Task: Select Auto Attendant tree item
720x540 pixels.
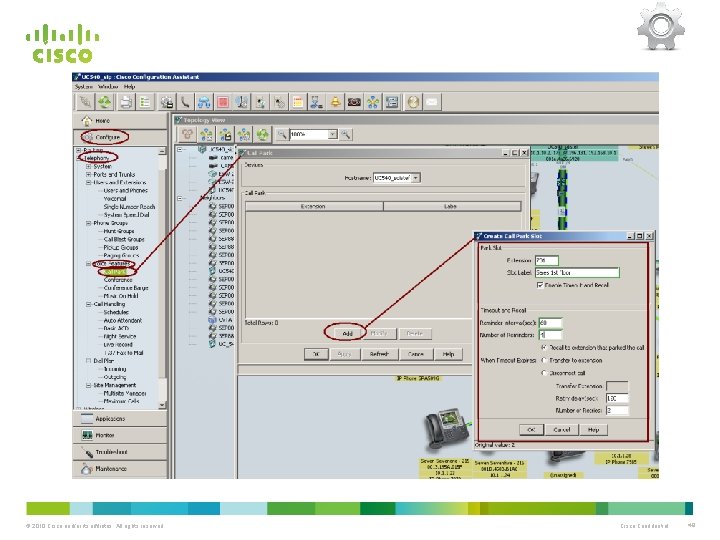Action: (123, 321)
